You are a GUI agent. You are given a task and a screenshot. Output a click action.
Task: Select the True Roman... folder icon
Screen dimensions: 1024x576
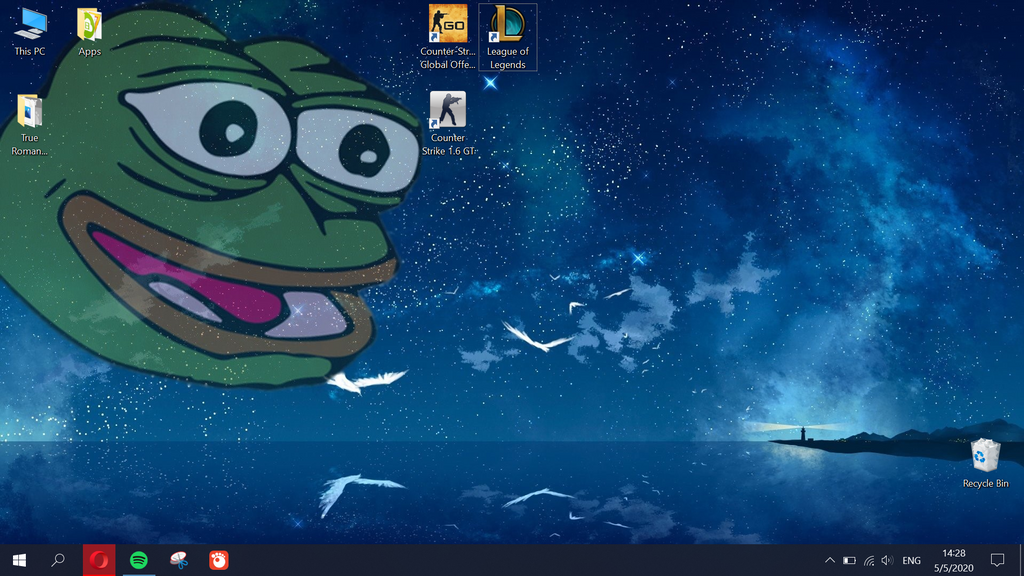coord(29,125)
